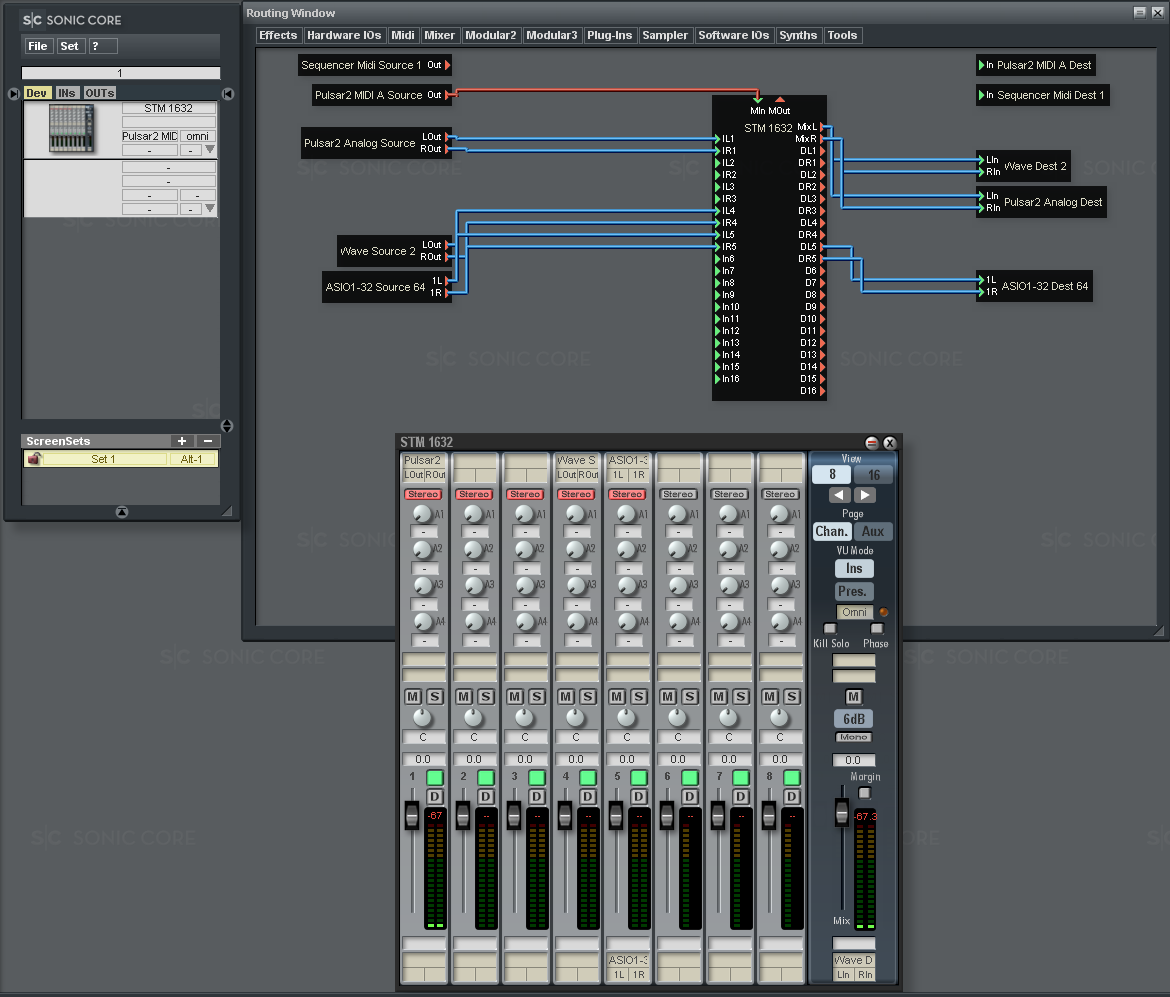Switch to the INs tab

(66, 93)
